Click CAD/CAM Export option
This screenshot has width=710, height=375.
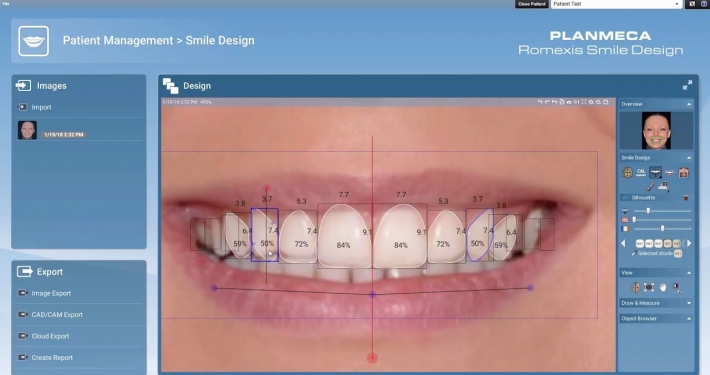[x=57, y=314]
